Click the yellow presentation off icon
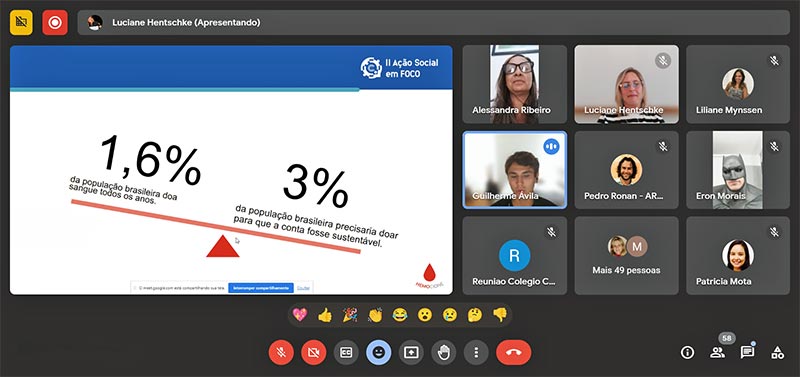This screenshot has width=800, height=377. (21, 22)
